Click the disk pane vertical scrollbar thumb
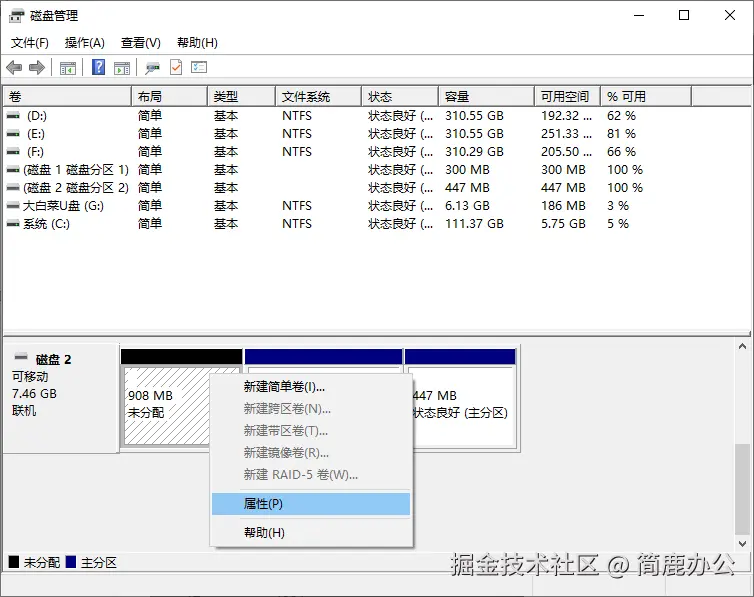Viewport: 754px width, 597px height. coord(742,489)
